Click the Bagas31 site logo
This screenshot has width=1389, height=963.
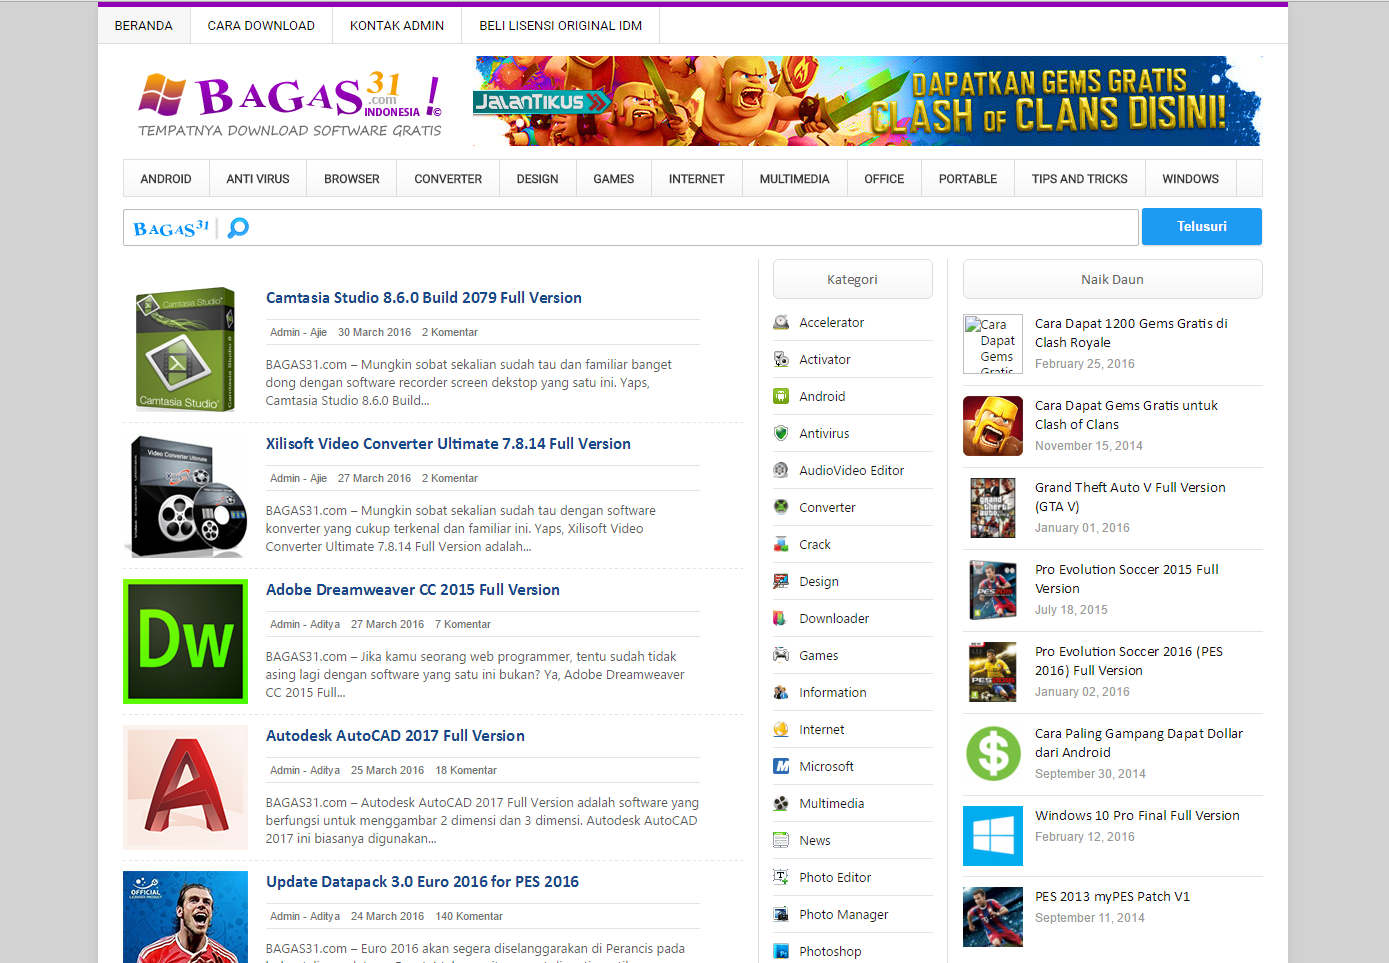click(x=290, y=104)
